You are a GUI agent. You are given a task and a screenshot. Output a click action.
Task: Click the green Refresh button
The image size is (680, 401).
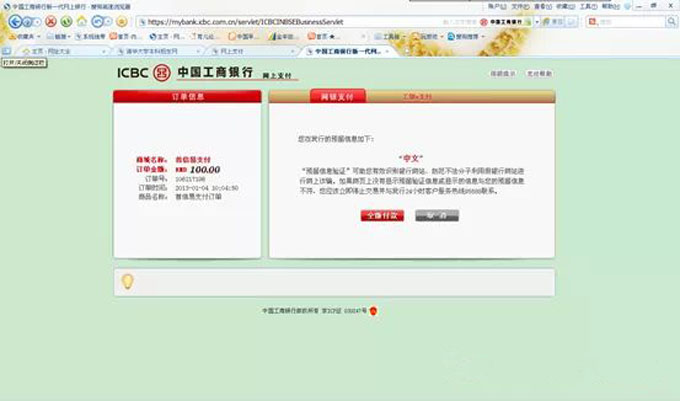pos(66,21)
